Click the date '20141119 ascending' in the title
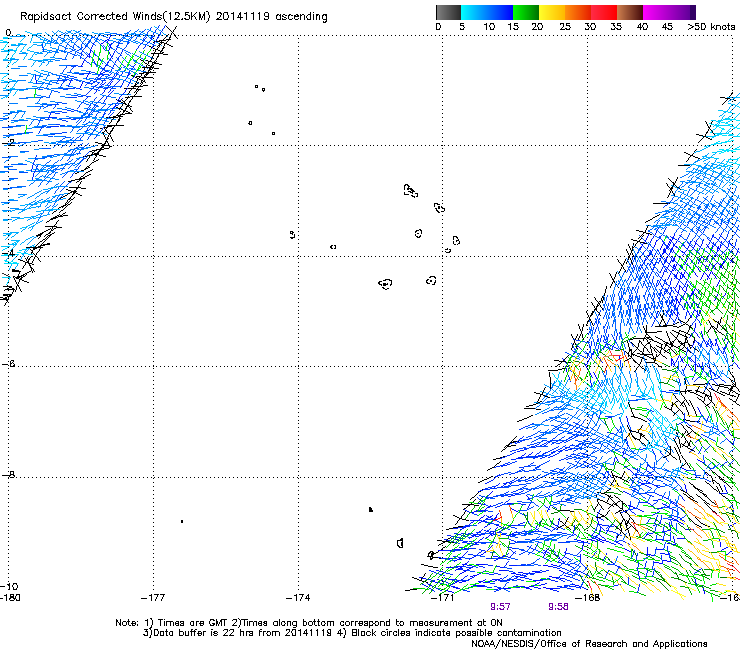The width and height of the screenshot is (740, 650). (x=271, y=16)
